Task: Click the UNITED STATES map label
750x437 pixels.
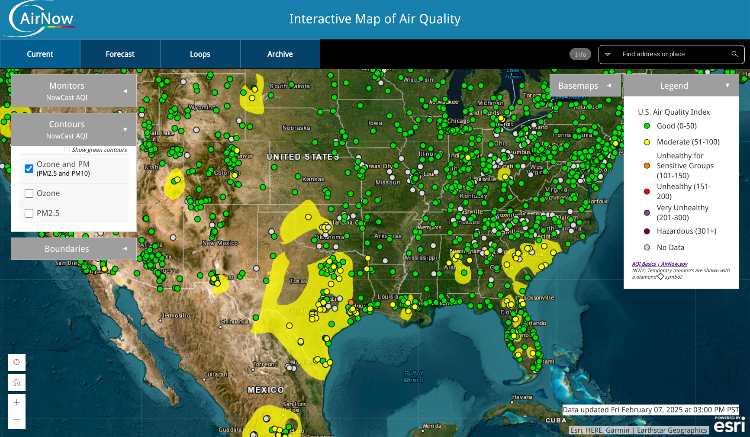Action: (x=303, y=157)
